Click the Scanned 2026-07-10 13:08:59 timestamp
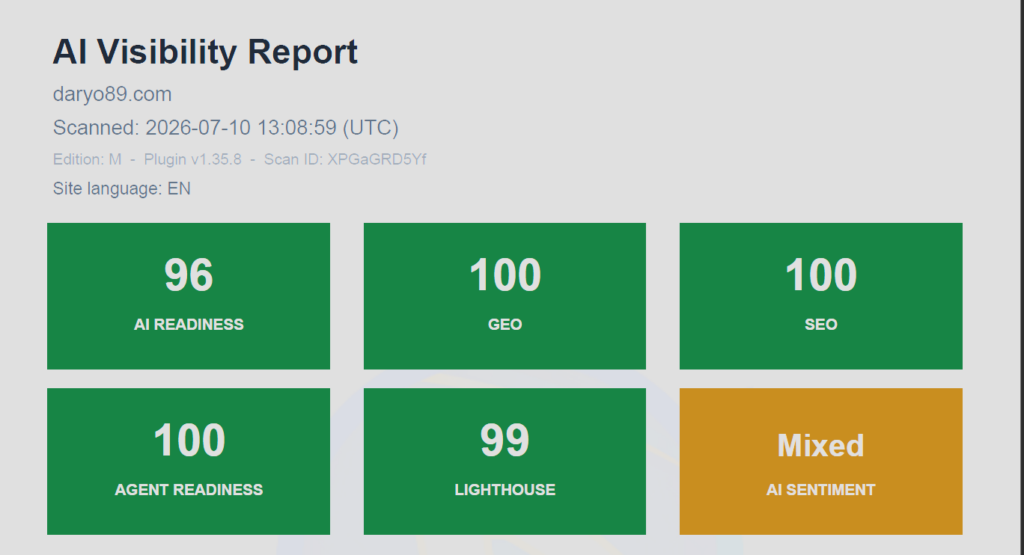Image resolution: width=1024 pixels, height=555 pixels. coord(225,127)
